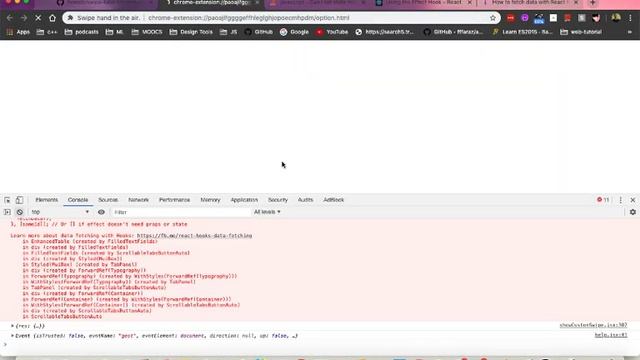
Task: Go forward in browser history
Action: pos(24,18)
